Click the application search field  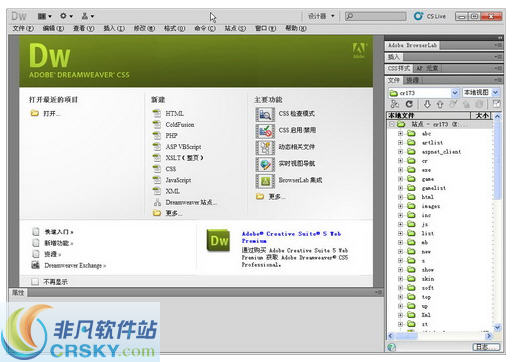(376, 16)
